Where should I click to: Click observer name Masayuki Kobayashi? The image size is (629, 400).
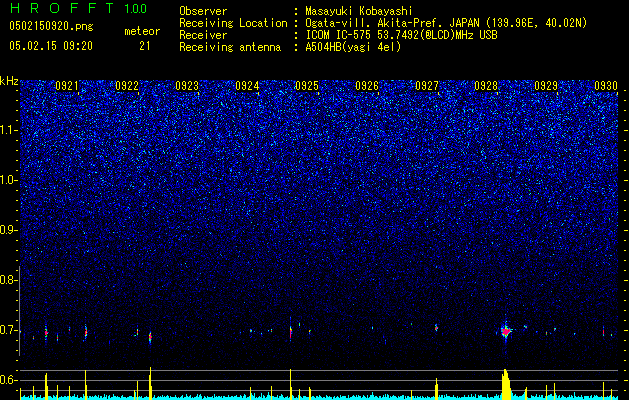click(x=359, y=11)
